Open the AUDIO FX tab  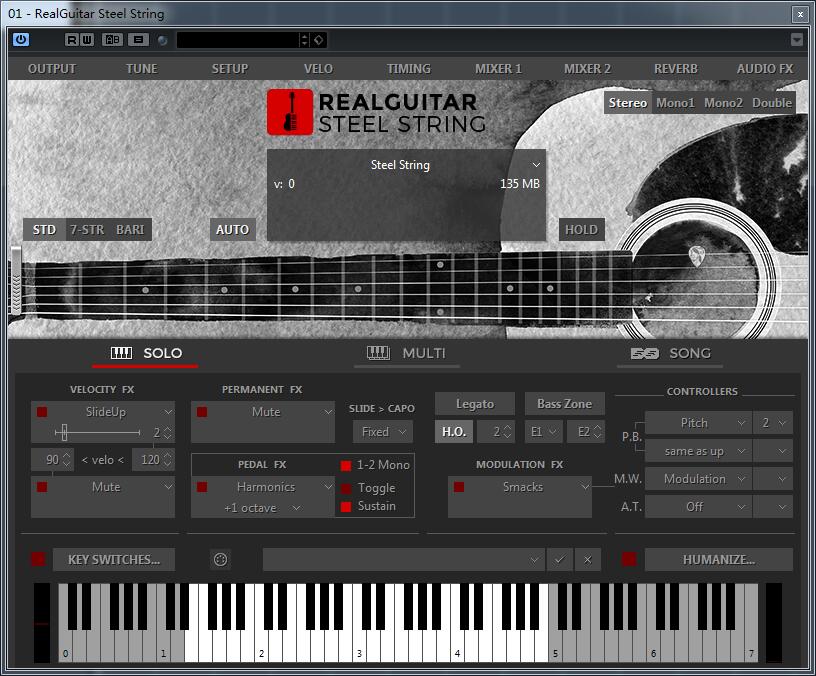765,69
